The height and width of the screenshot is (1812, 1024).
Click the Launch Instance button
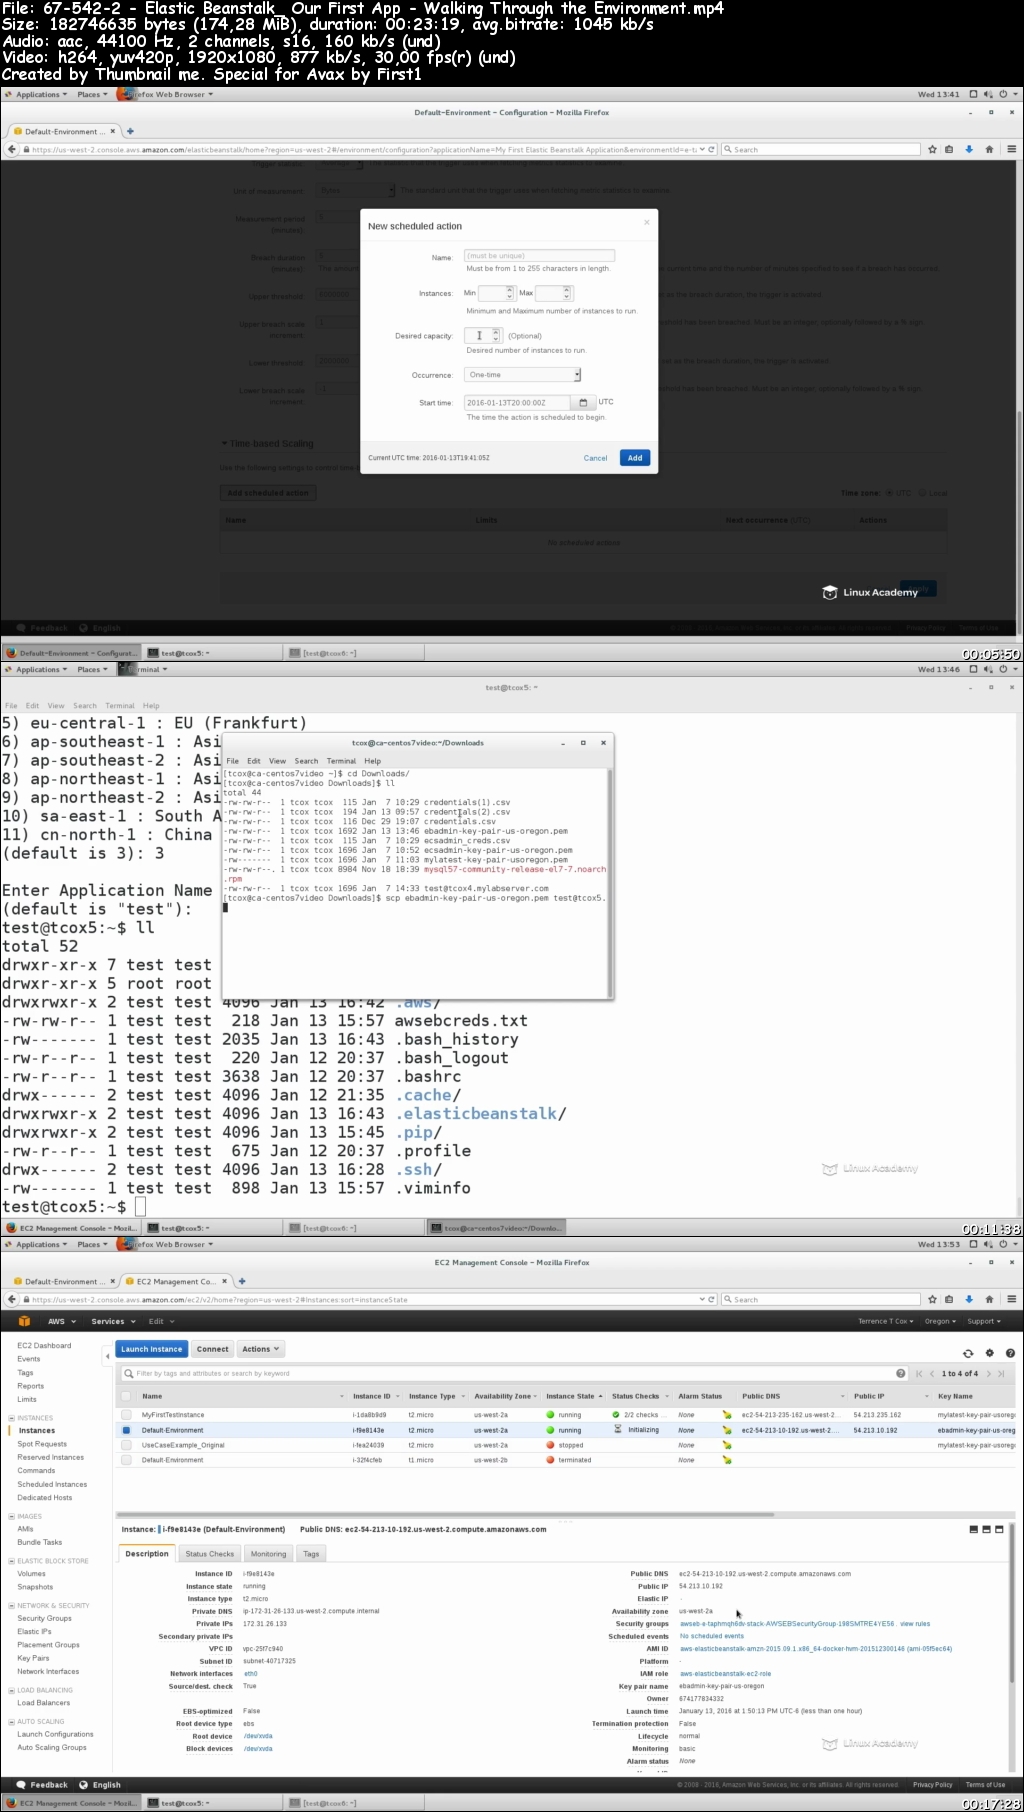[x=152, y=1349]
